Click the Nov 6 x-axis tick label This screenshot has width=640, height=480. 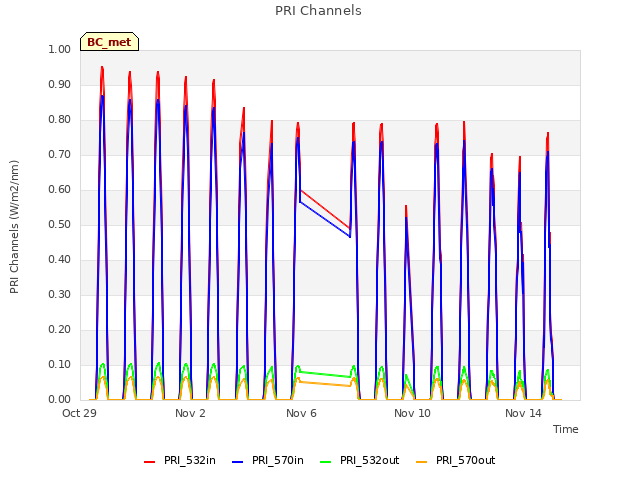tap(301, 413)
